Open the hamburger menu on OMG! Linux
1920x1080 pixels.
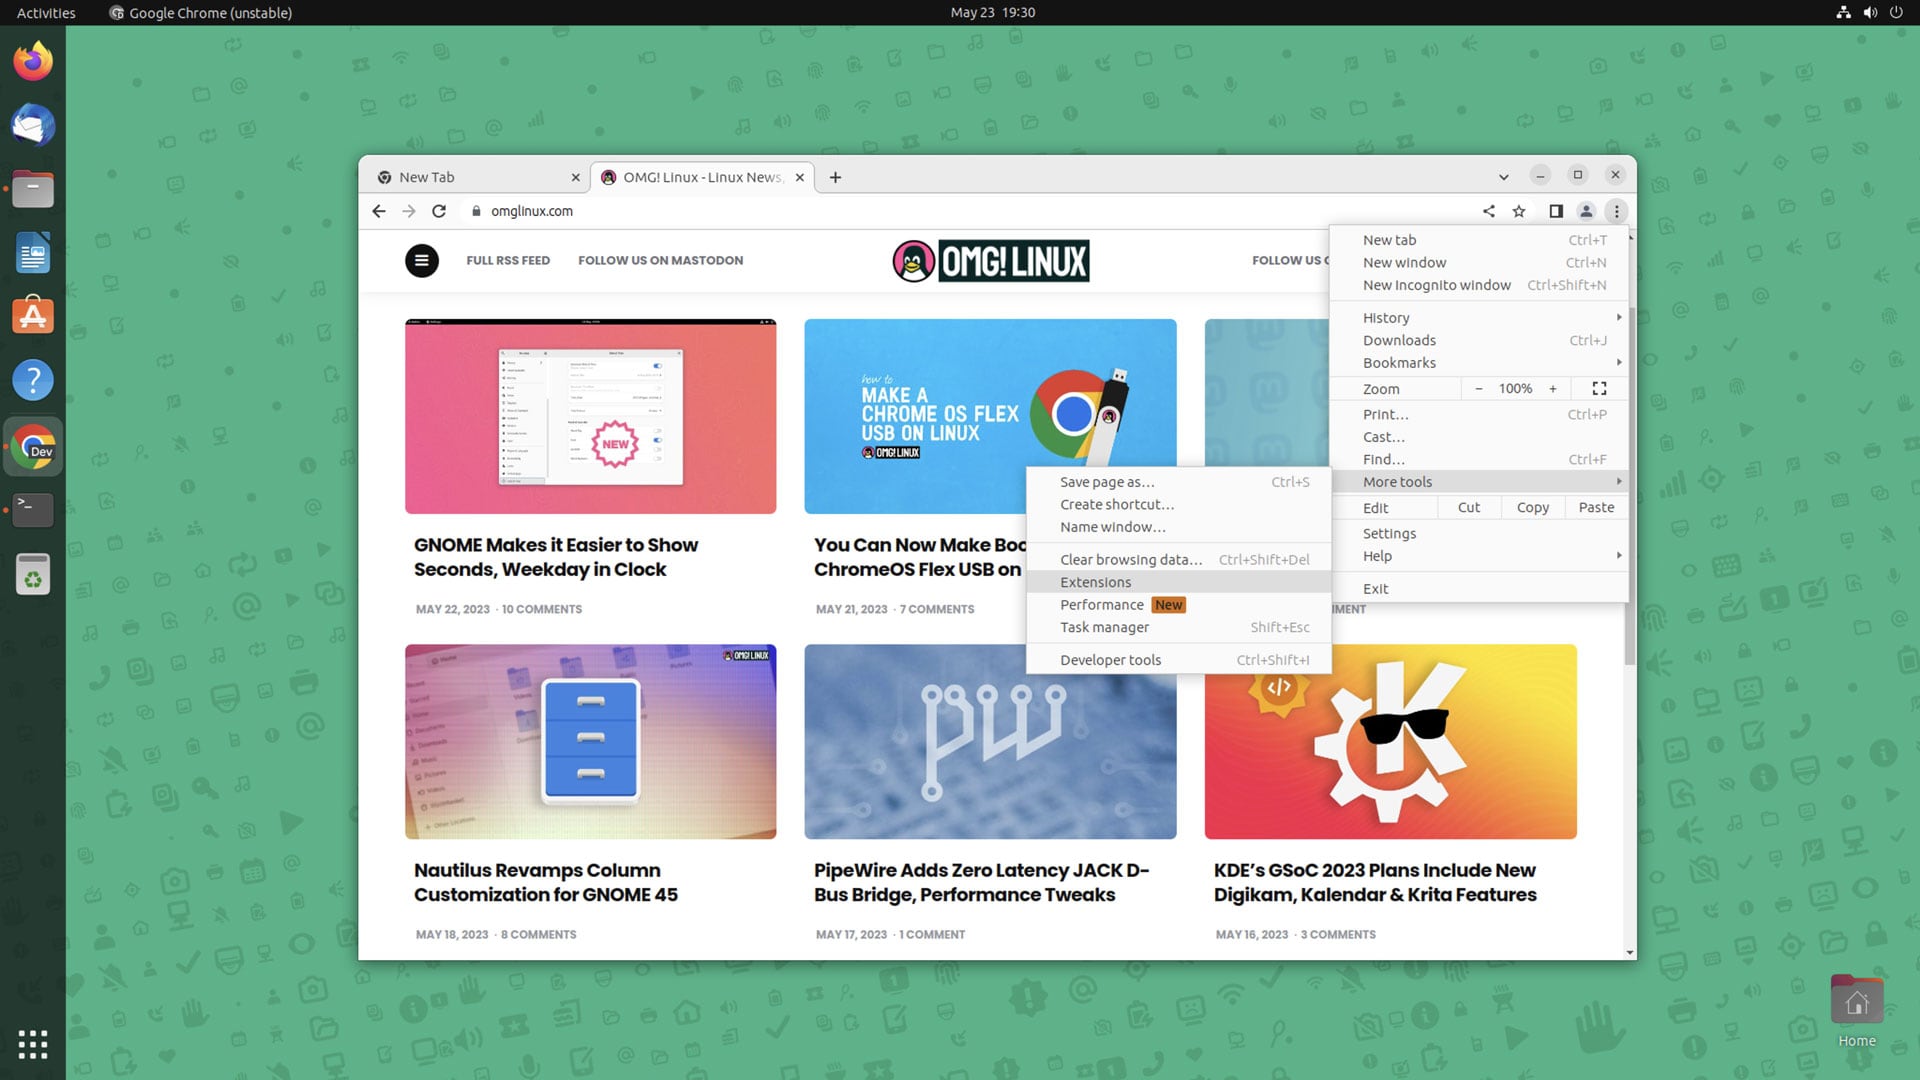coord(422,261)
